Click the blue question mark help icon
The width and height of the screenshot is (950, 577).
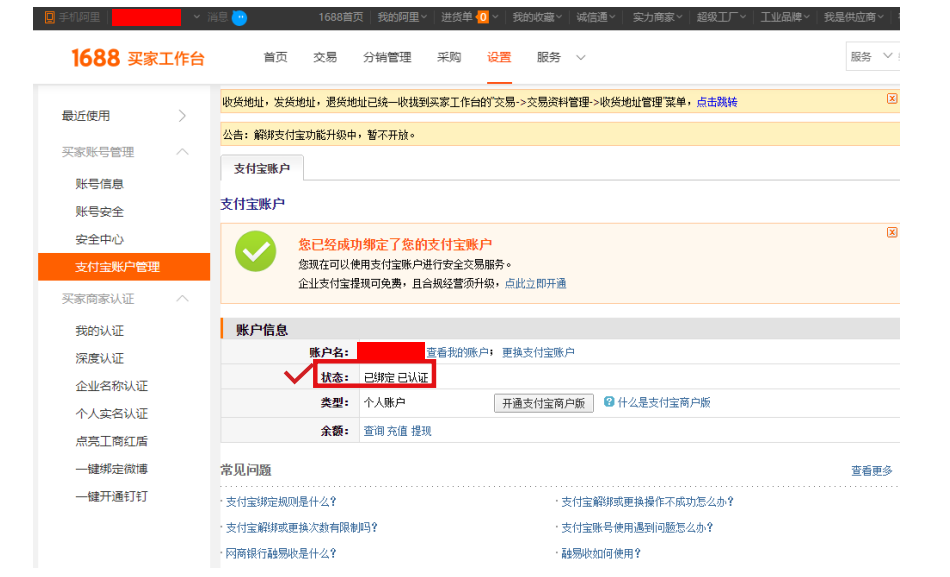click(609, 402)
